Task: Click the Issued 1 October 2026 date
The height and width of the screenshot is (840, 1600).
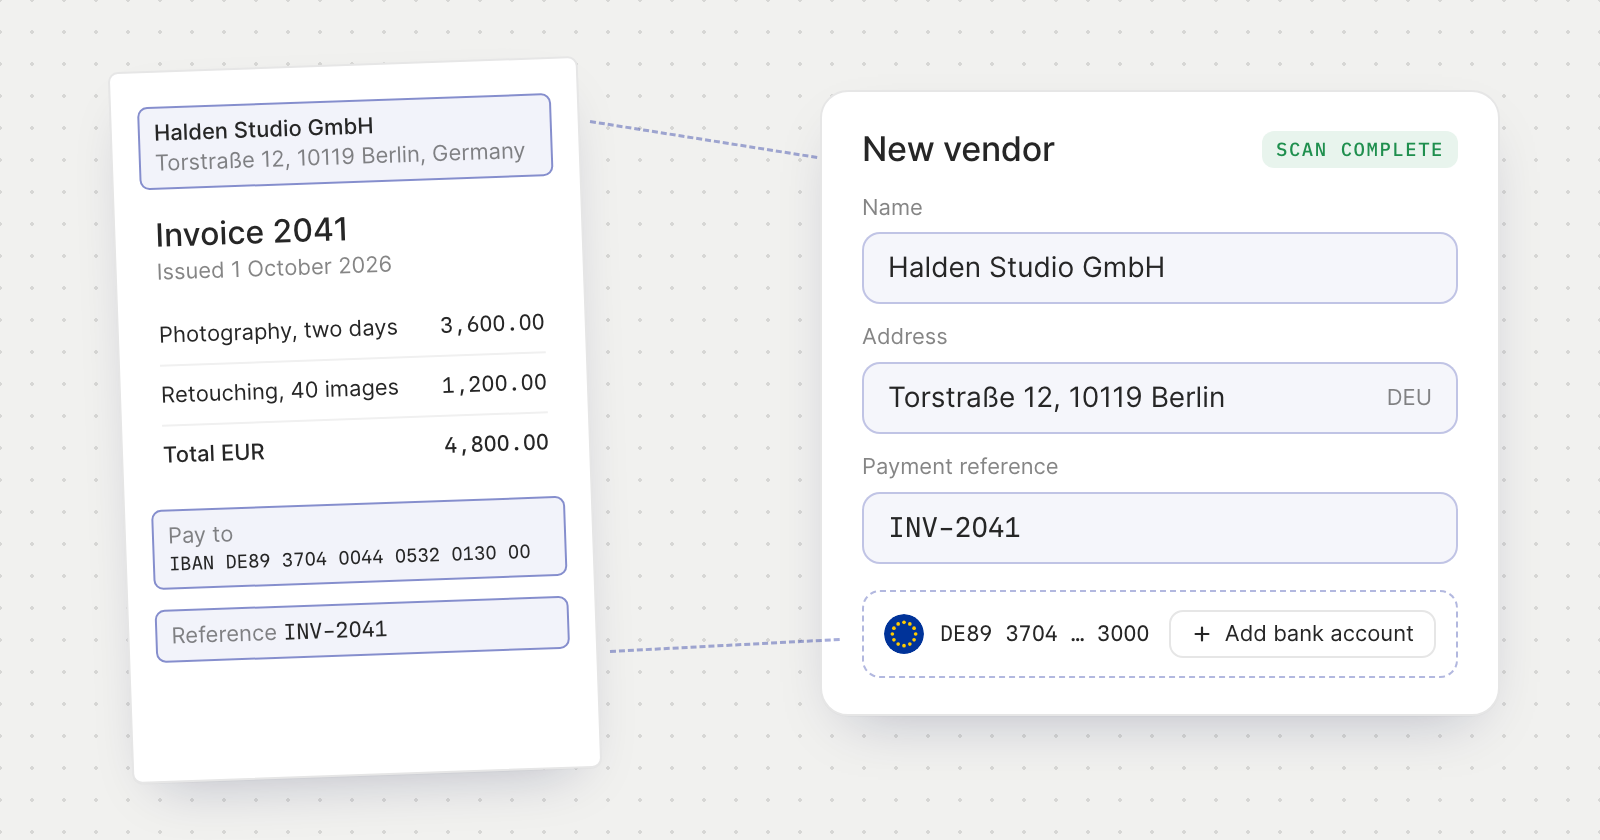Action: tap(274, 268)
